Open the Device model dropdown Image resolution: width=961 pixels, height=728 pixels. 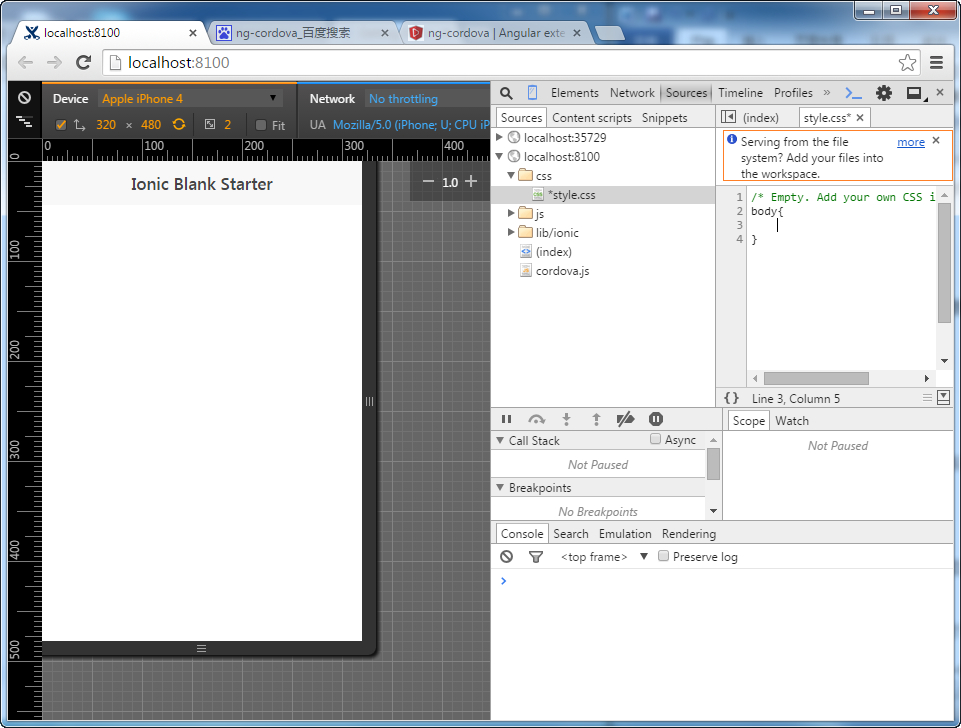[190, 99]
